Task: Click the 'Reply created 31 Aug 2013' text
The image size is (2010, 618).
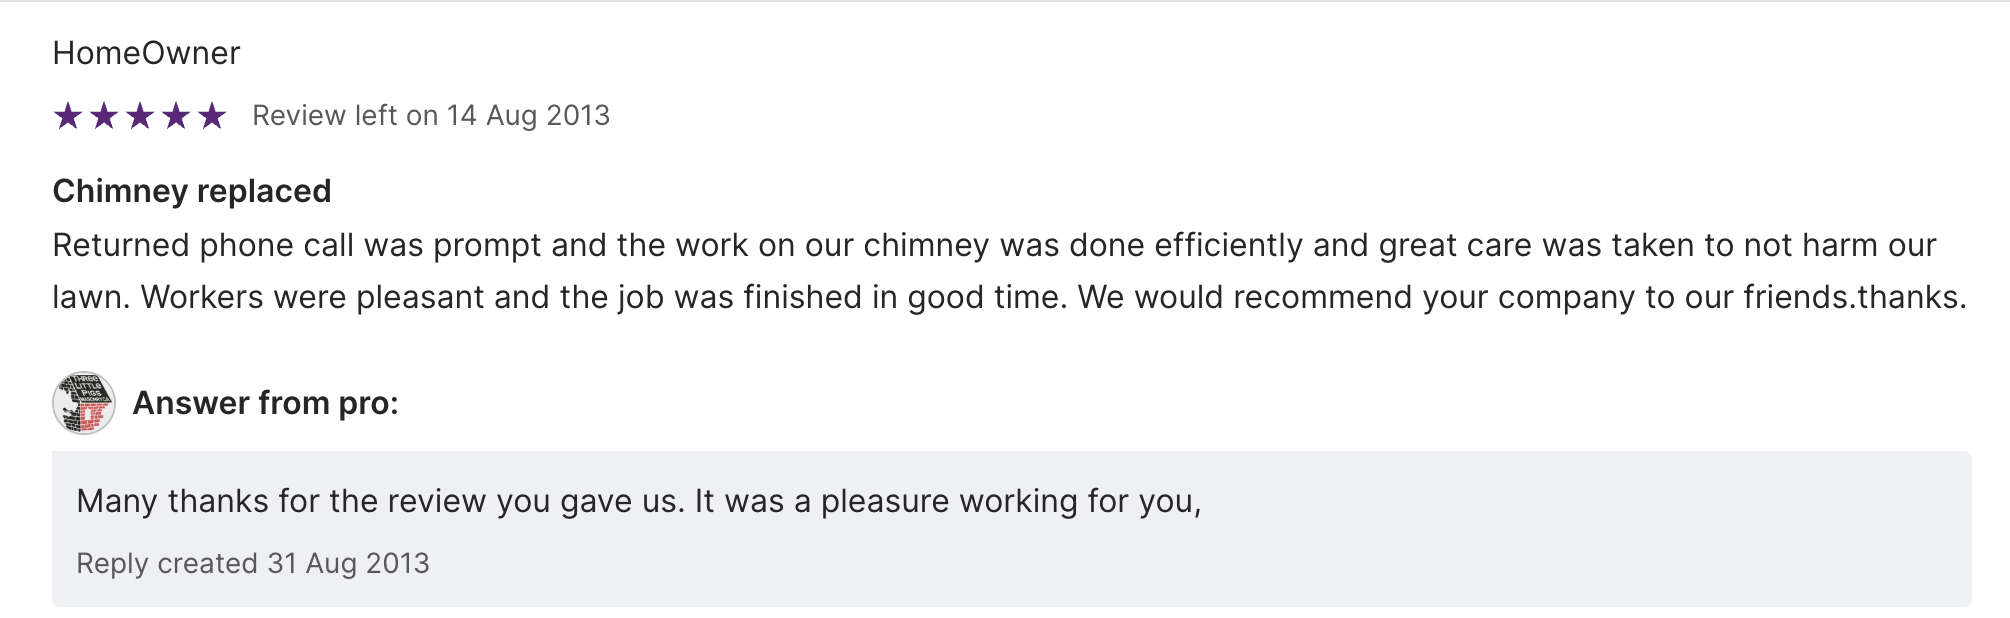Action: click(x=252, y=564)
